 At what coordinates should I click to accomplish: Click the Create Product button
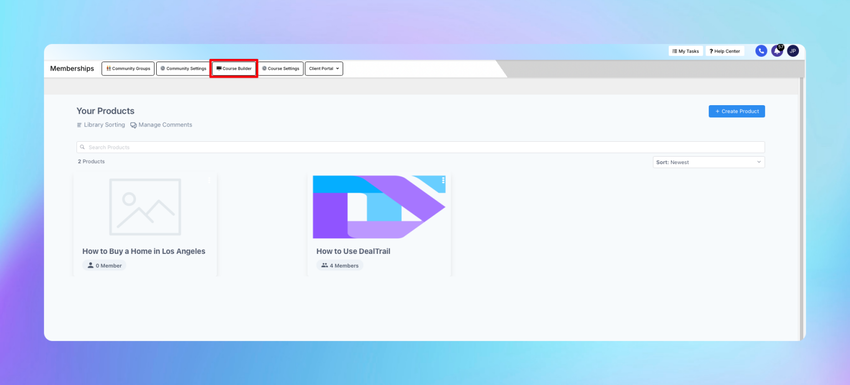pyautogui.click(x=737, y=111)
